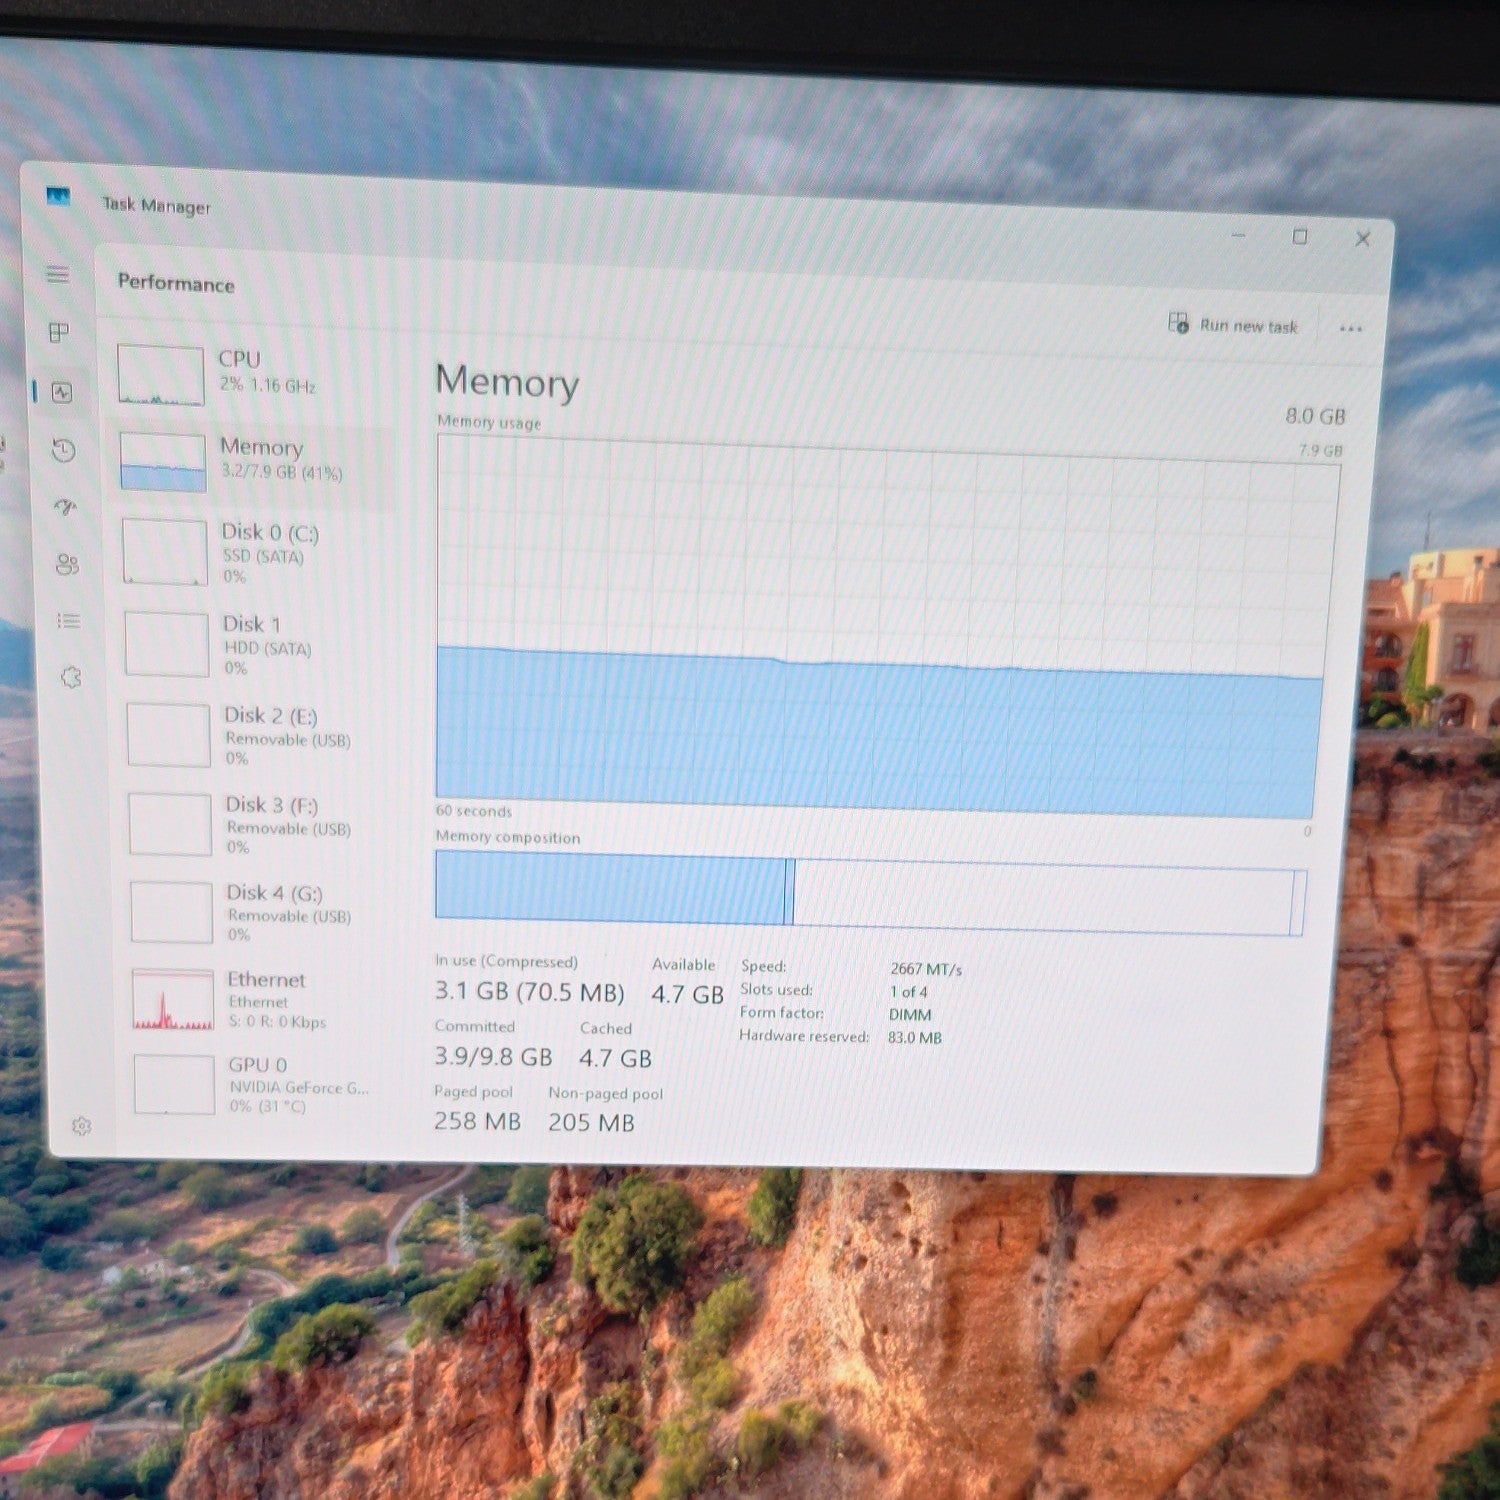Open the Services page icon
The width and height of the screenshot is (1500, 1500).
[x=71, y=678]
